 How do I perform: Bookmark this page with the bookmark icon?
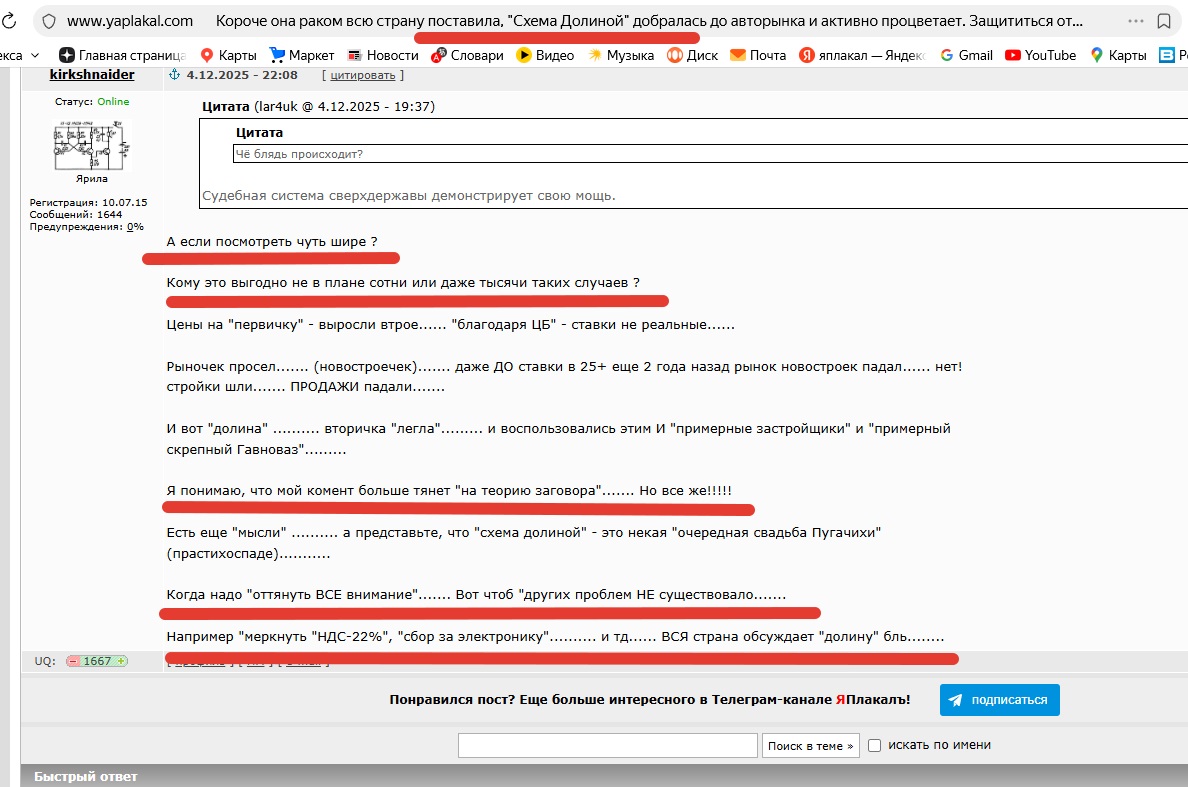pyautogui.click(x=1164, y=21)
